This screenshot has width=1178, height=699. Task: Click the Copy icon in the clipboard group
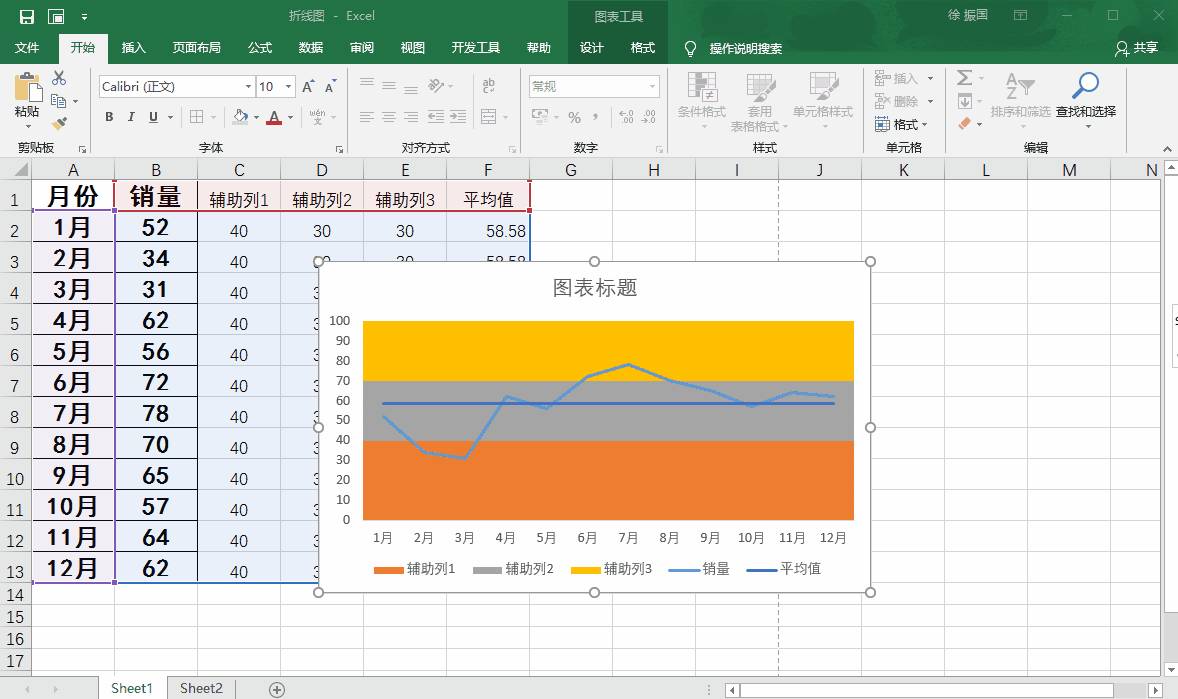[59, 101]
